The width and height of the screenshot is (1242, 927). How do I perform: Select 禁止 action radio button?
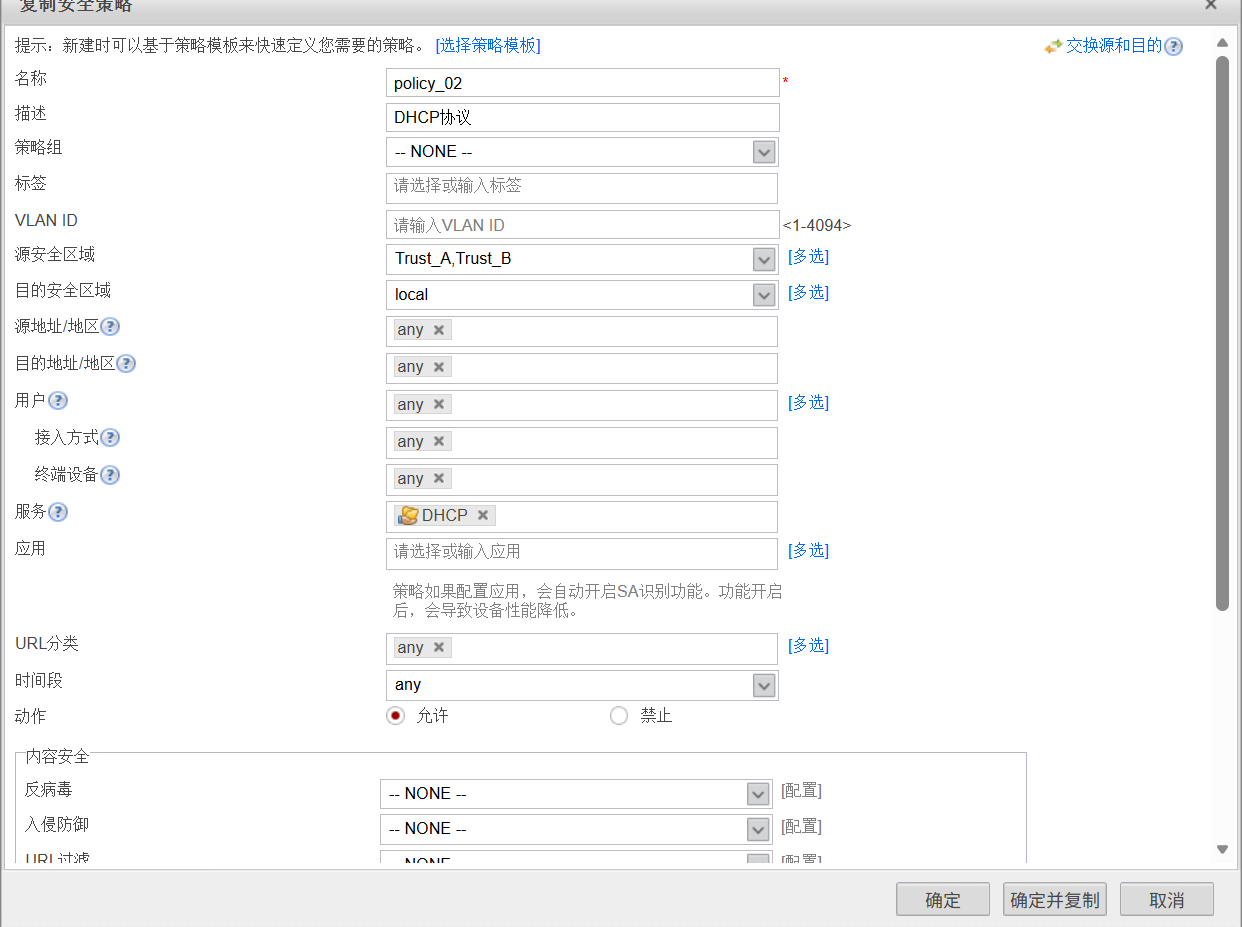click(x=619, y=715)
